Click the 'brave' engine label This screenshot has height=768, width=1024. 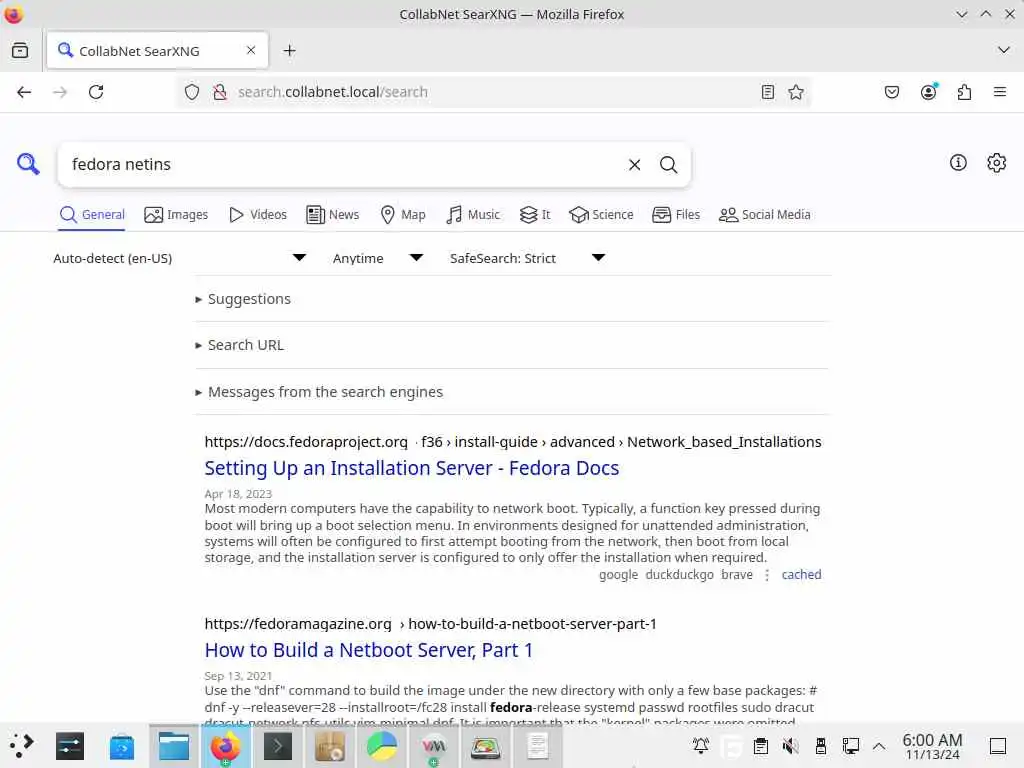(x=737, y=575)
